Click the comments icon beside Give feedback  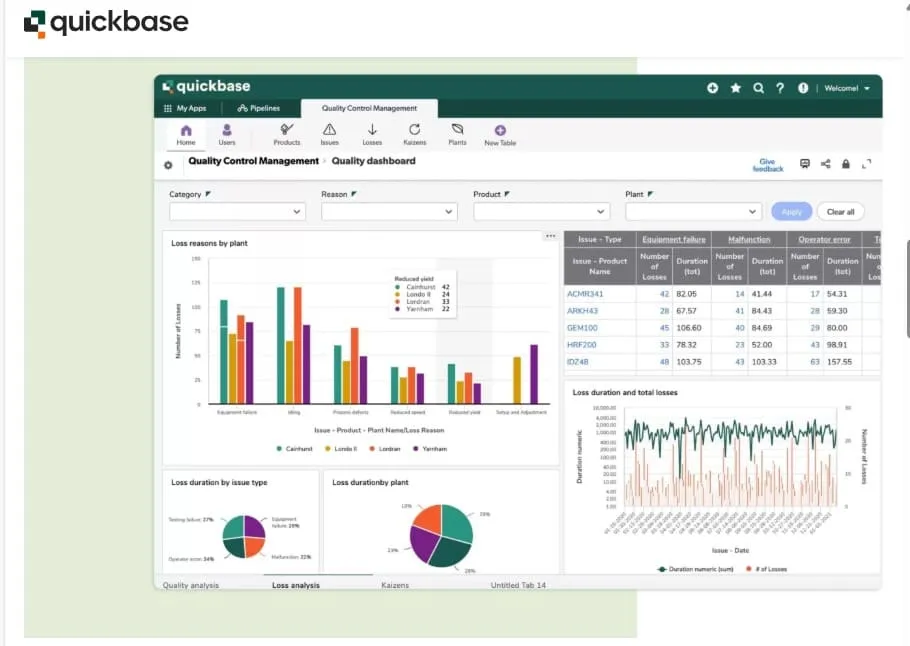[805, 164]
